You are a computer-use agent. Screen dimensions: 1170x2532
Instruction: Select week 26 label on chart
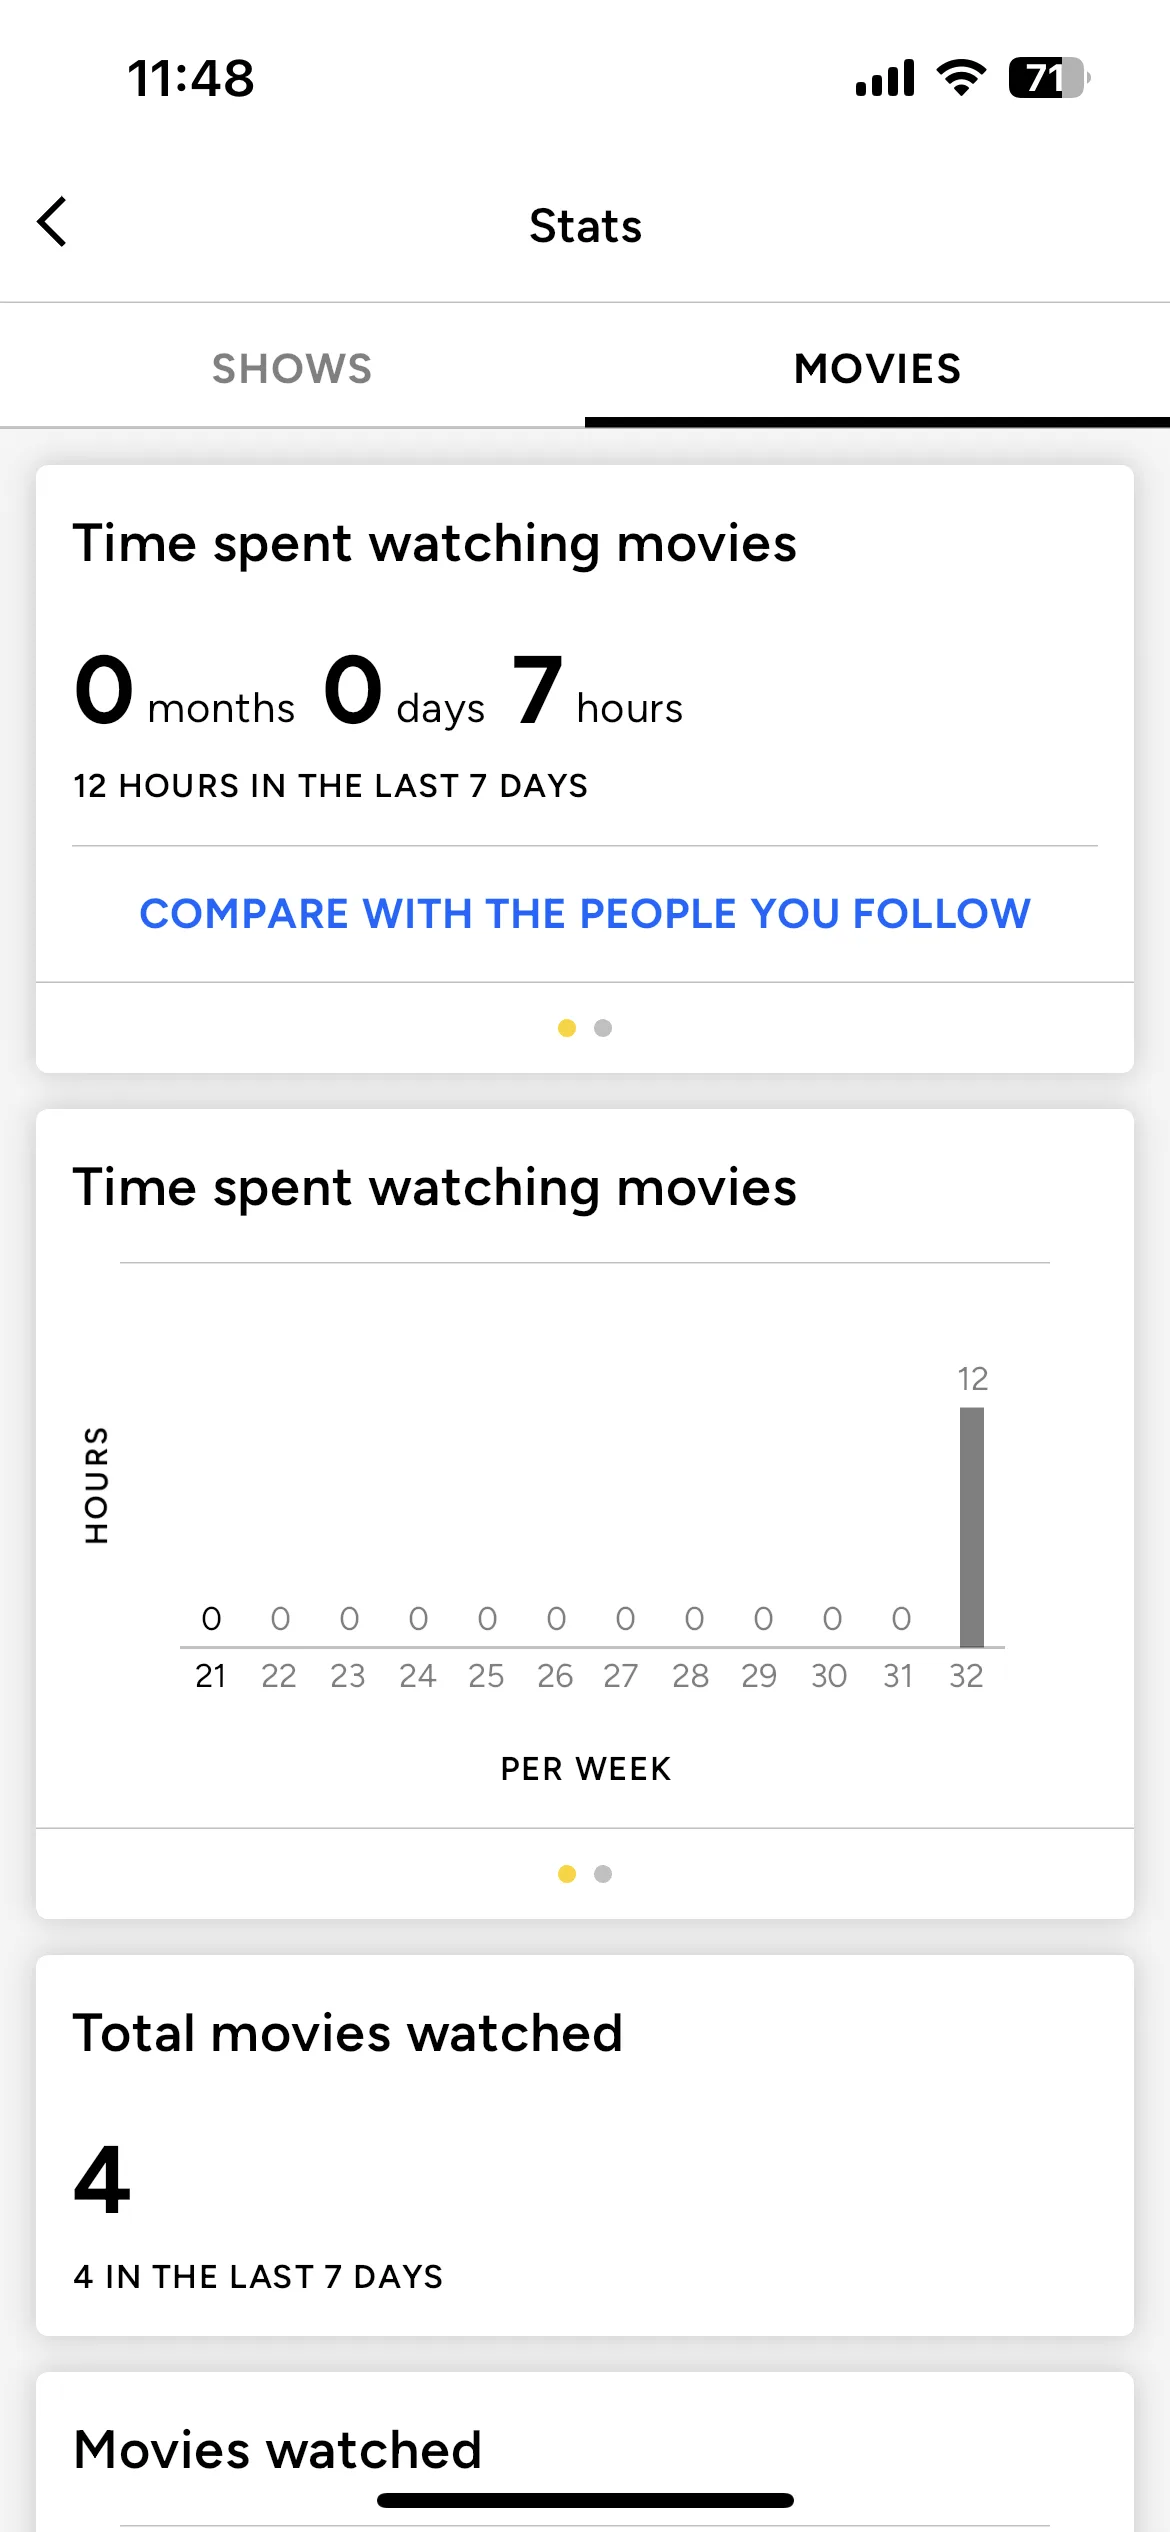tap(555, 1676)
